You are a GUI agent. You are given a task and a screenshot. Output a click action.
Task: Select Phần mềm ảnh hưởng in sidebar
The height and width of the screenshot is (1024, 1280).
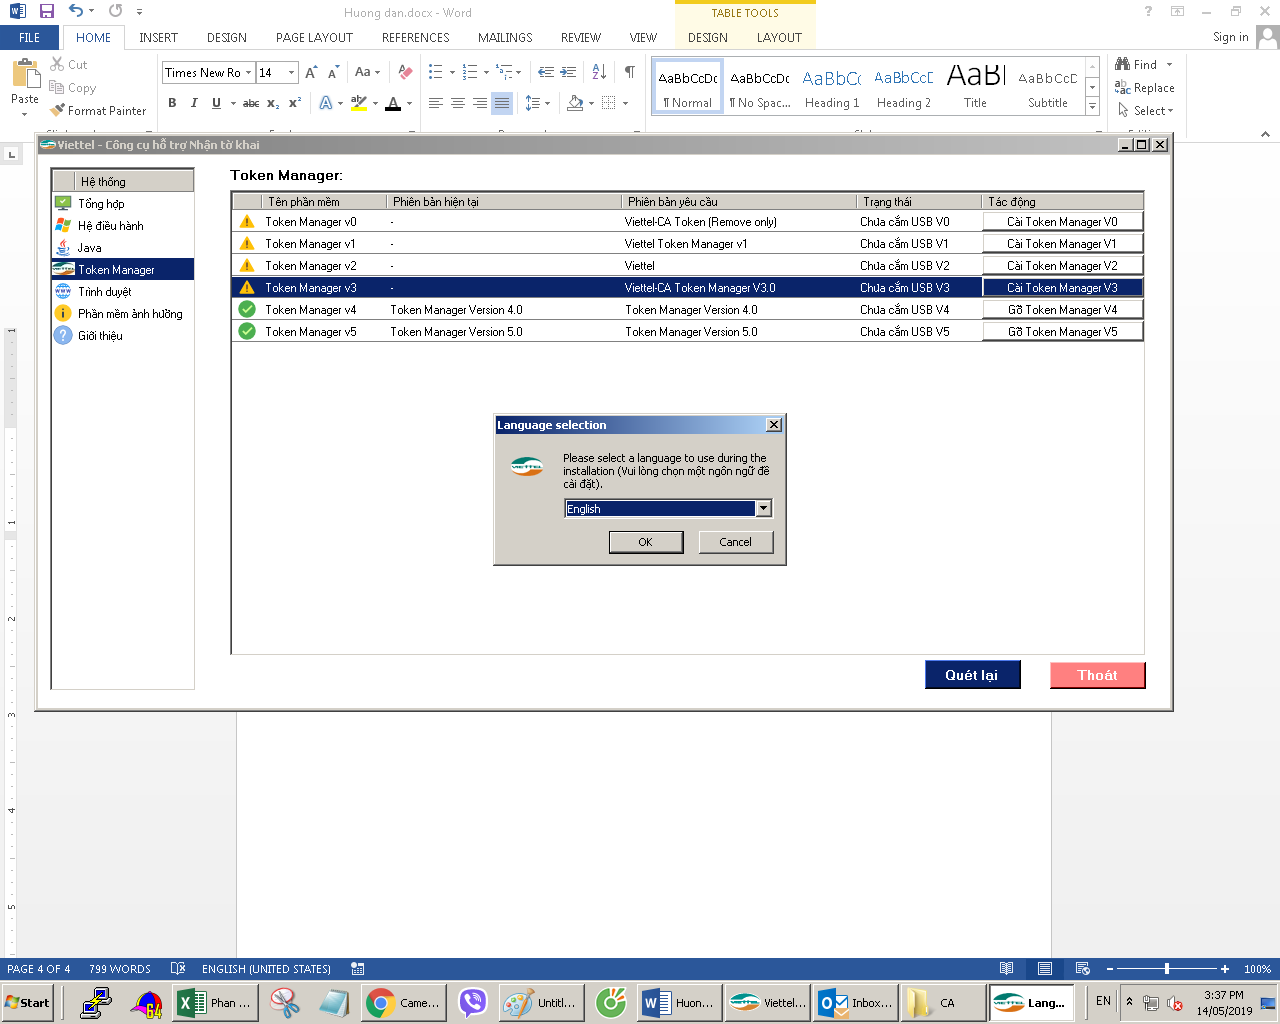pos(123,314)
